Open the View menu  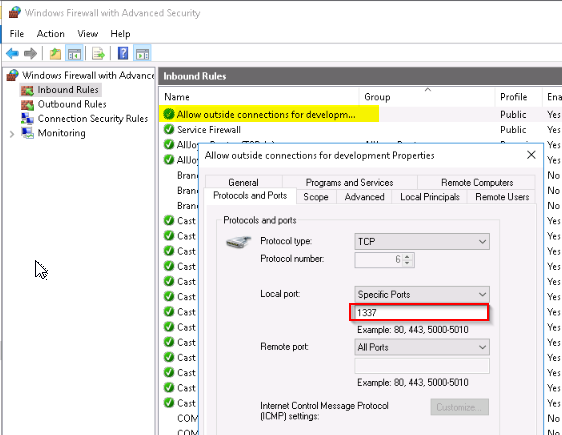click(x=88, y=34)
